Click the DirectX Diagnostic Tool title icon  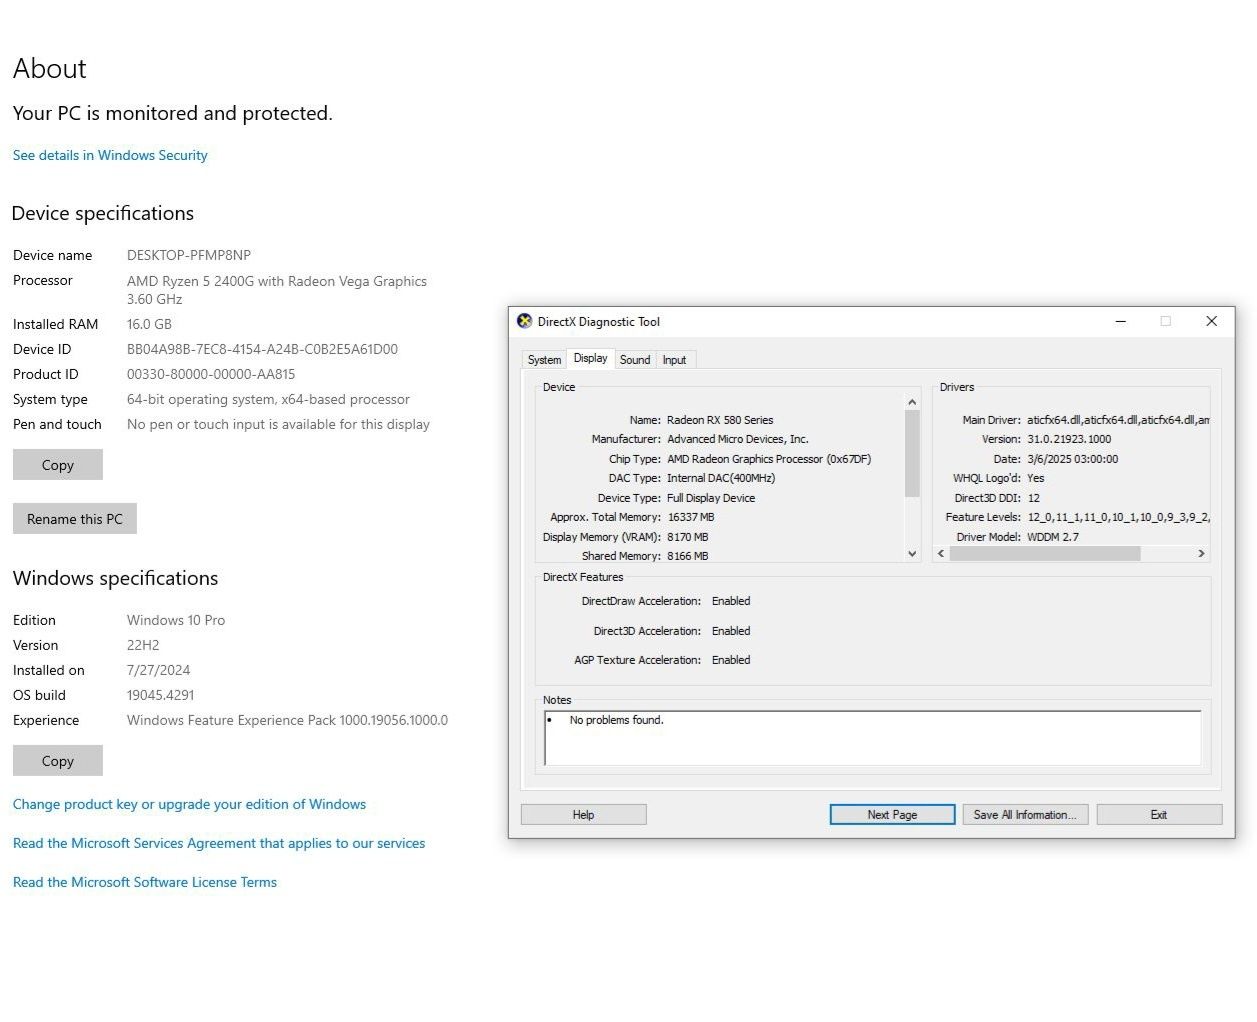[524, 321]
